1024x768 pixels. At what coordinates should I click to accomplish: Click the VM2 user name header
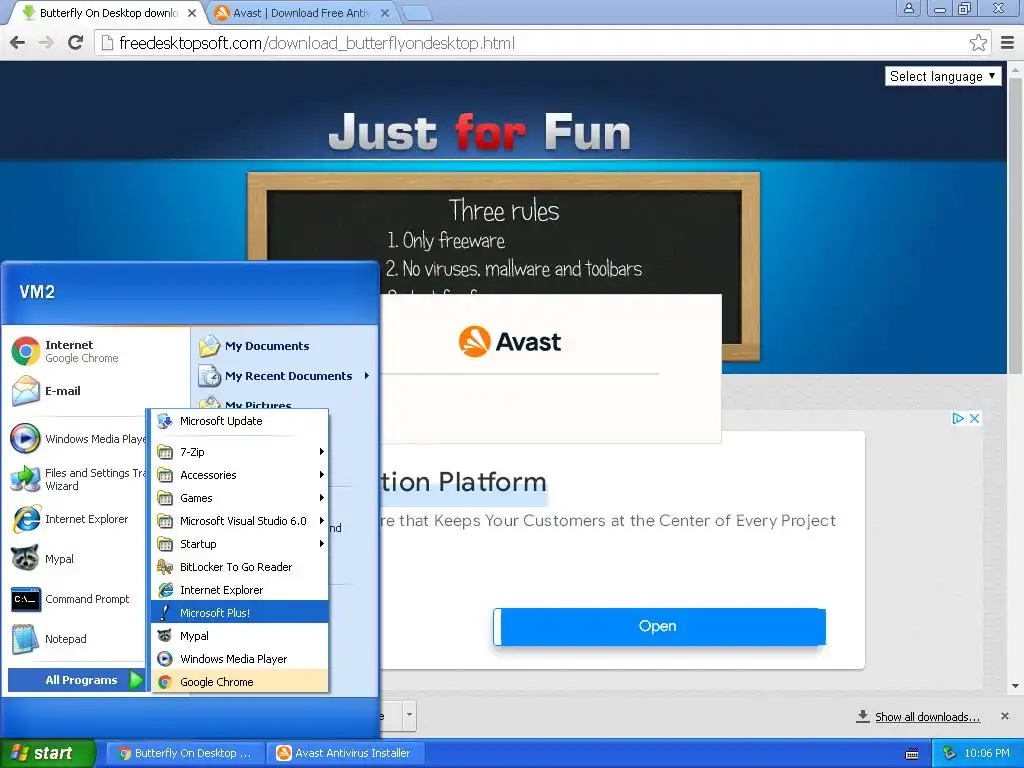37,292
